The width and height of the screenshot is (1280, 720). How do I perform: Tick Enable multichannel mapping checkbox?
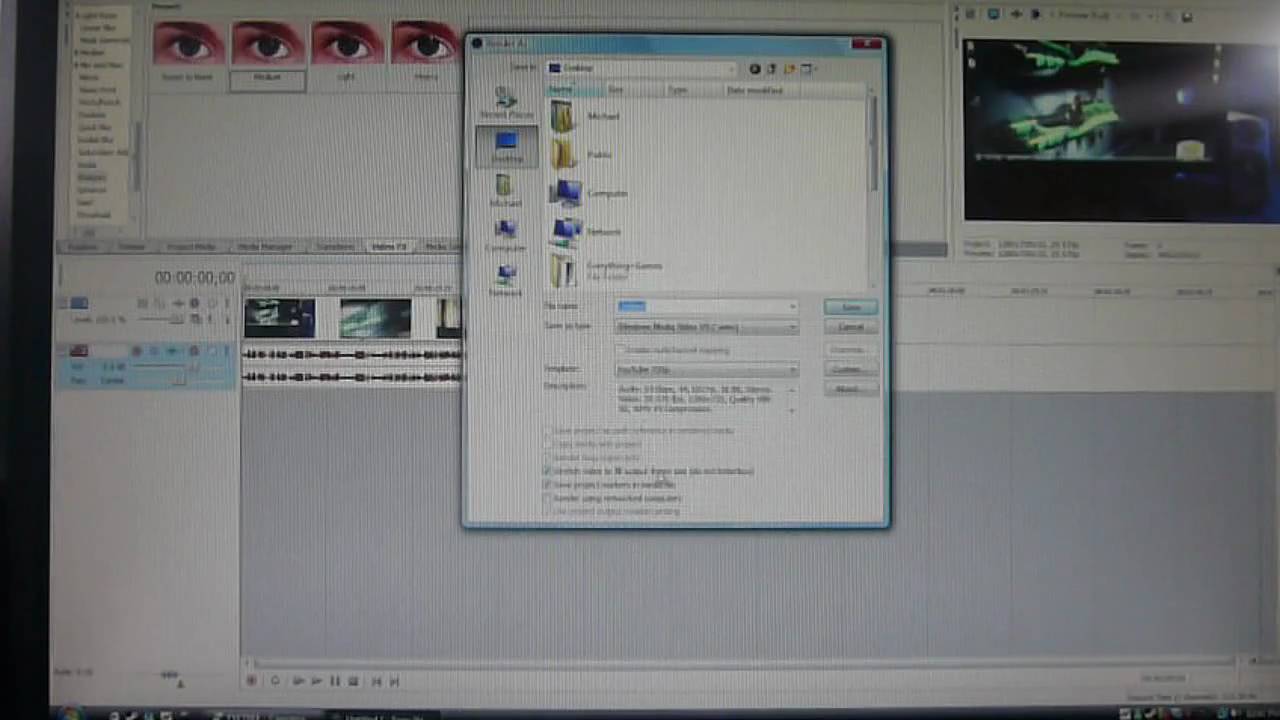click(621, 350)
